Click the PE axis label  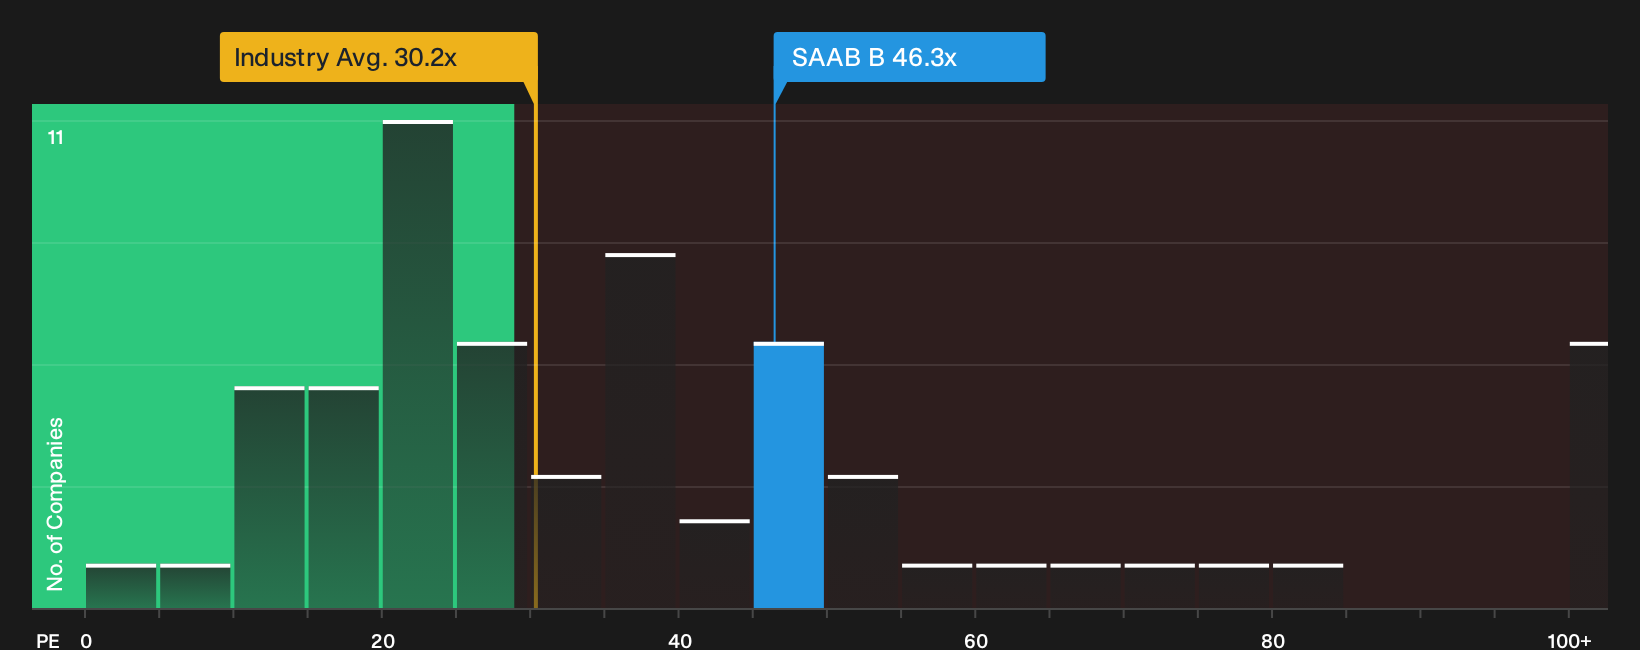(48, 641)
